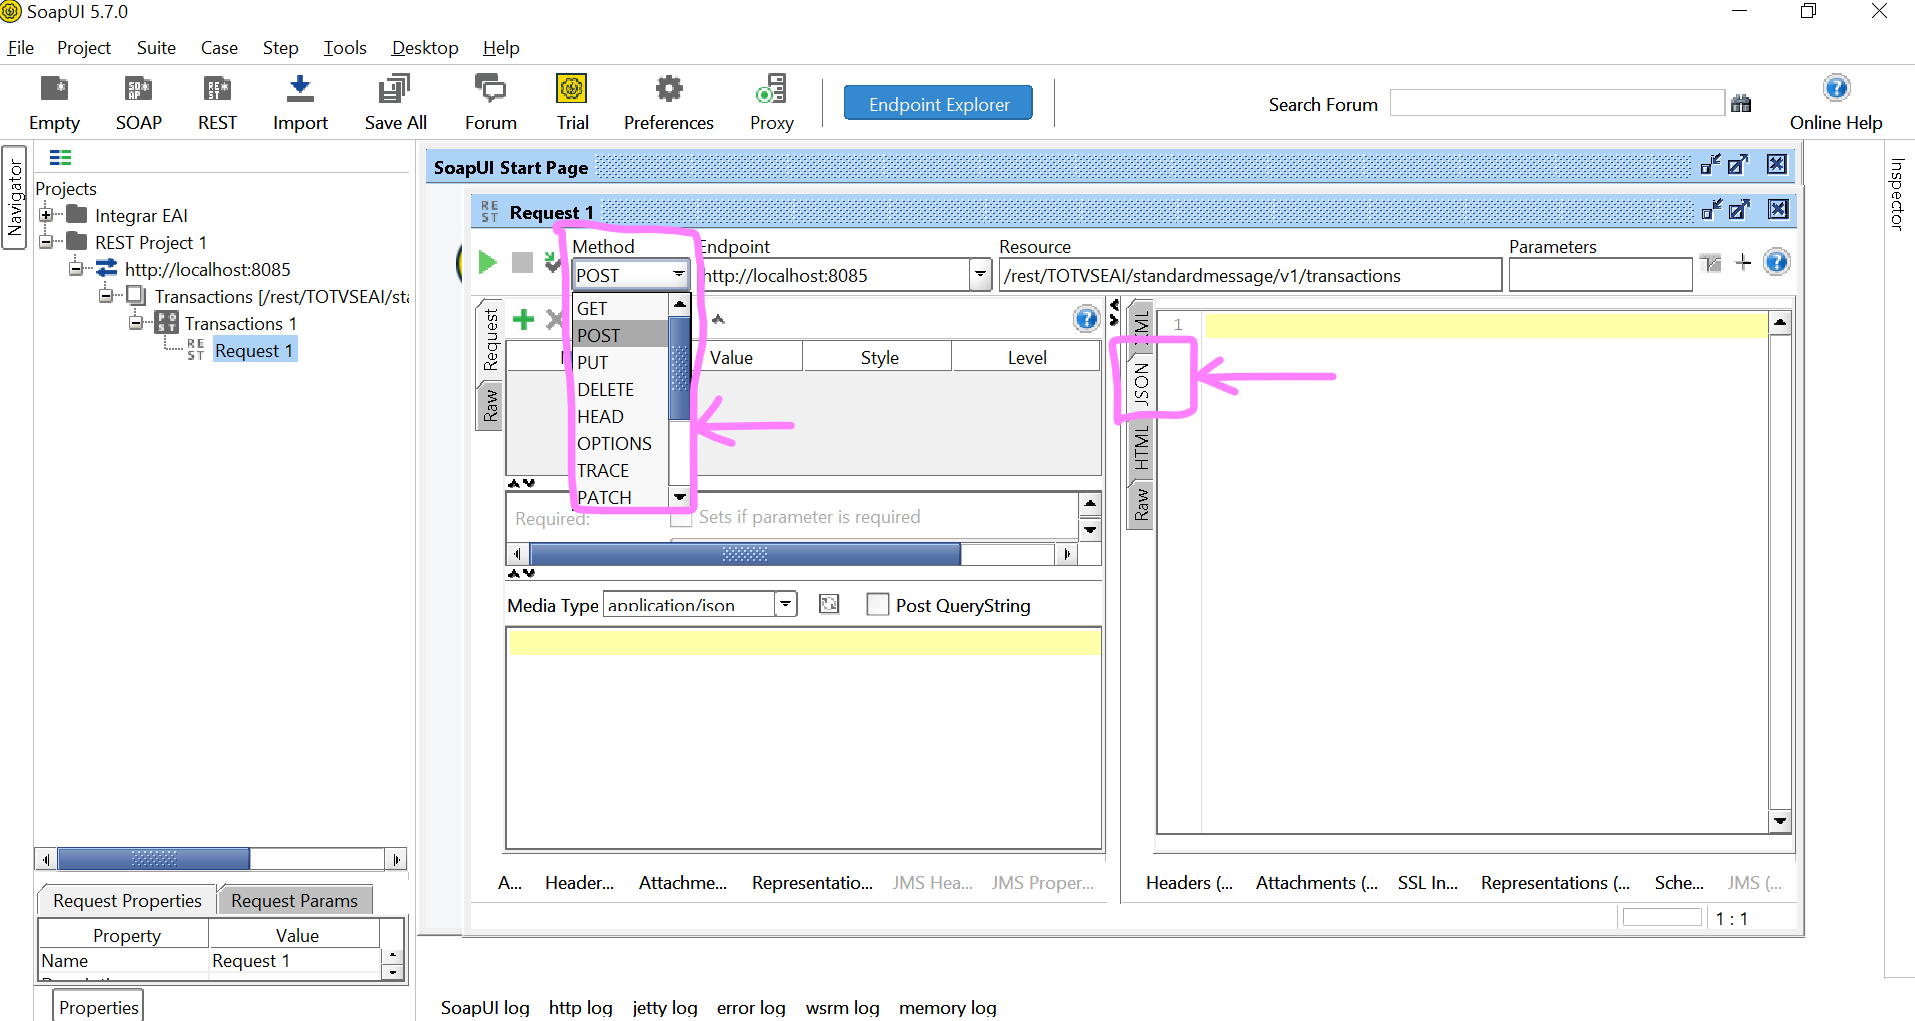
Task: Pick OPTIONS in the method list
Action: [621, 443]
